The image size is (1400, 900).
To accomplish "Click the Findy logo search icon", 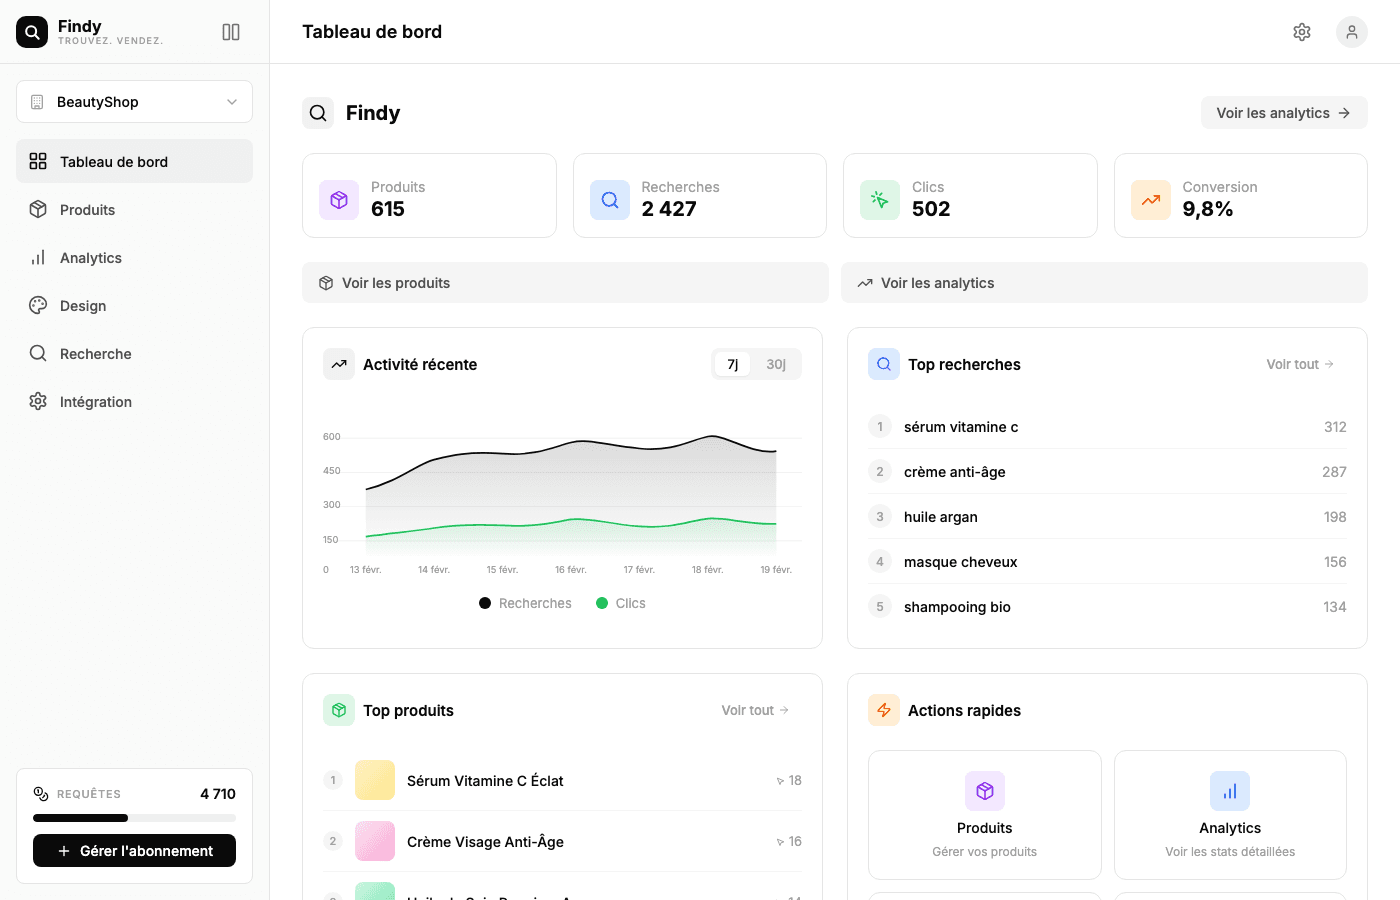I will (32, 32).
